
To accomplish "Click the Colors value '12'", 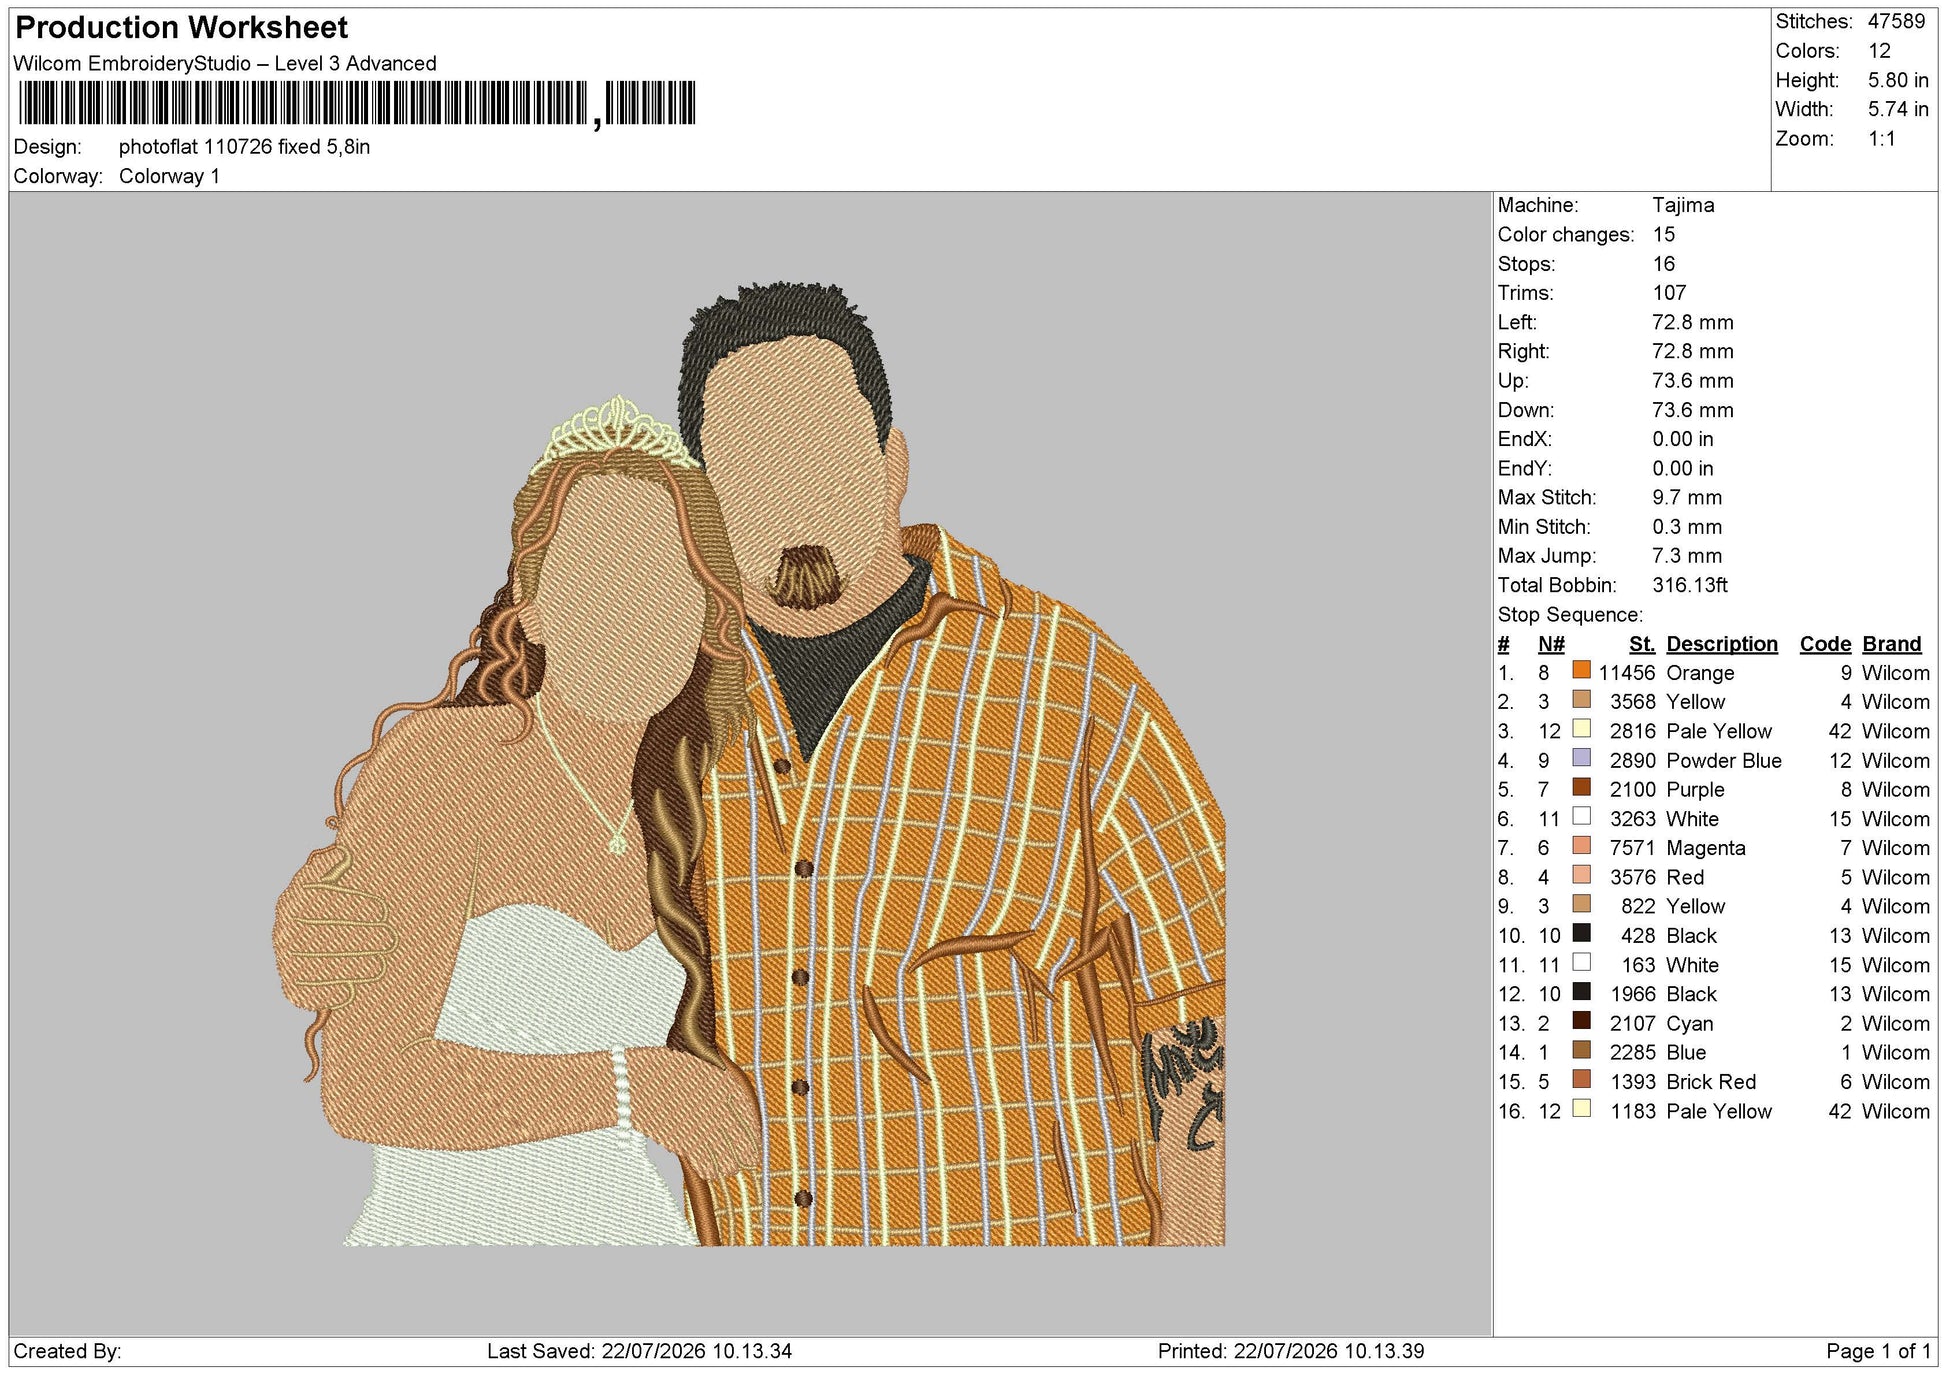I will pos(1879,51).
